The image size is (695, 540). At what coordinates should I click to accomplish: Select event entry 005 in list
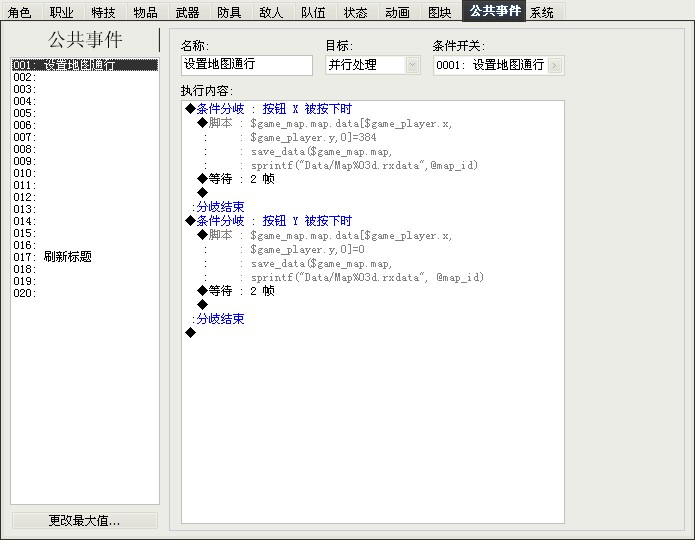coord(85,113)
